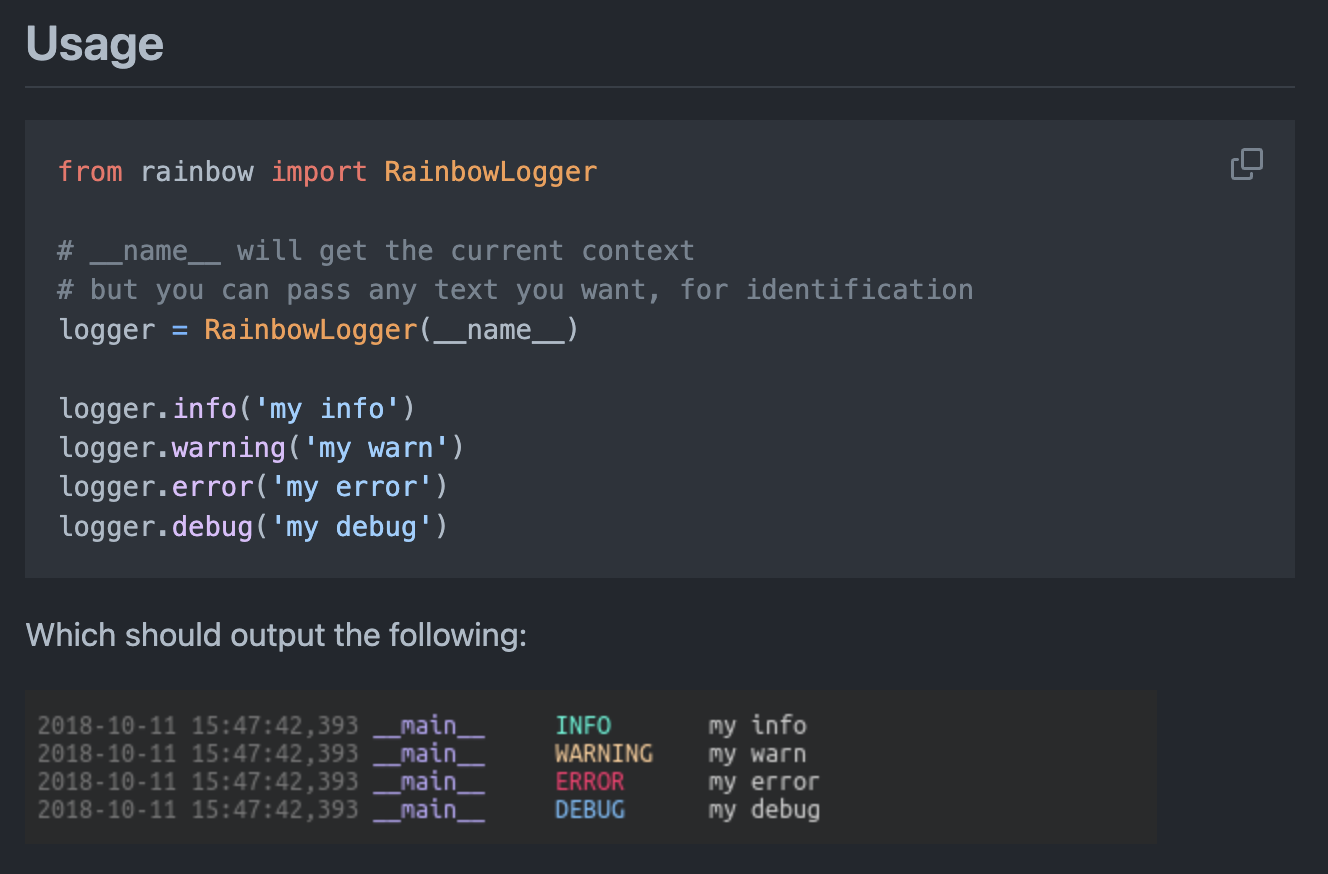Click 'Which should output the following:' text
This screenshot has height=874, width=1328.
tap(276, 635)
